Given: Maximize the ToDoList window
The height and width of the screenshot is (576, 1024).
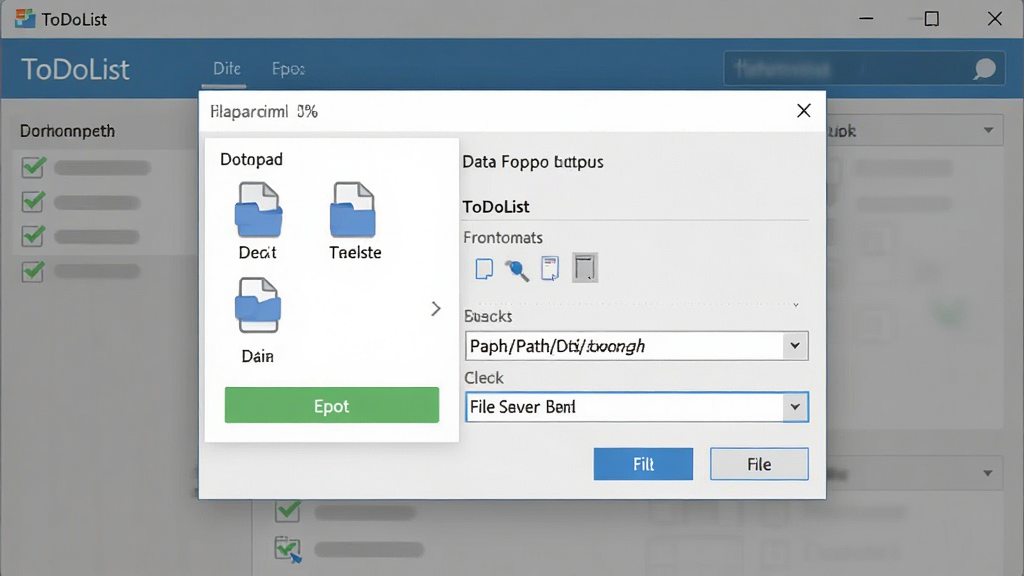Looking at the screenshot, I should point(932,19).
